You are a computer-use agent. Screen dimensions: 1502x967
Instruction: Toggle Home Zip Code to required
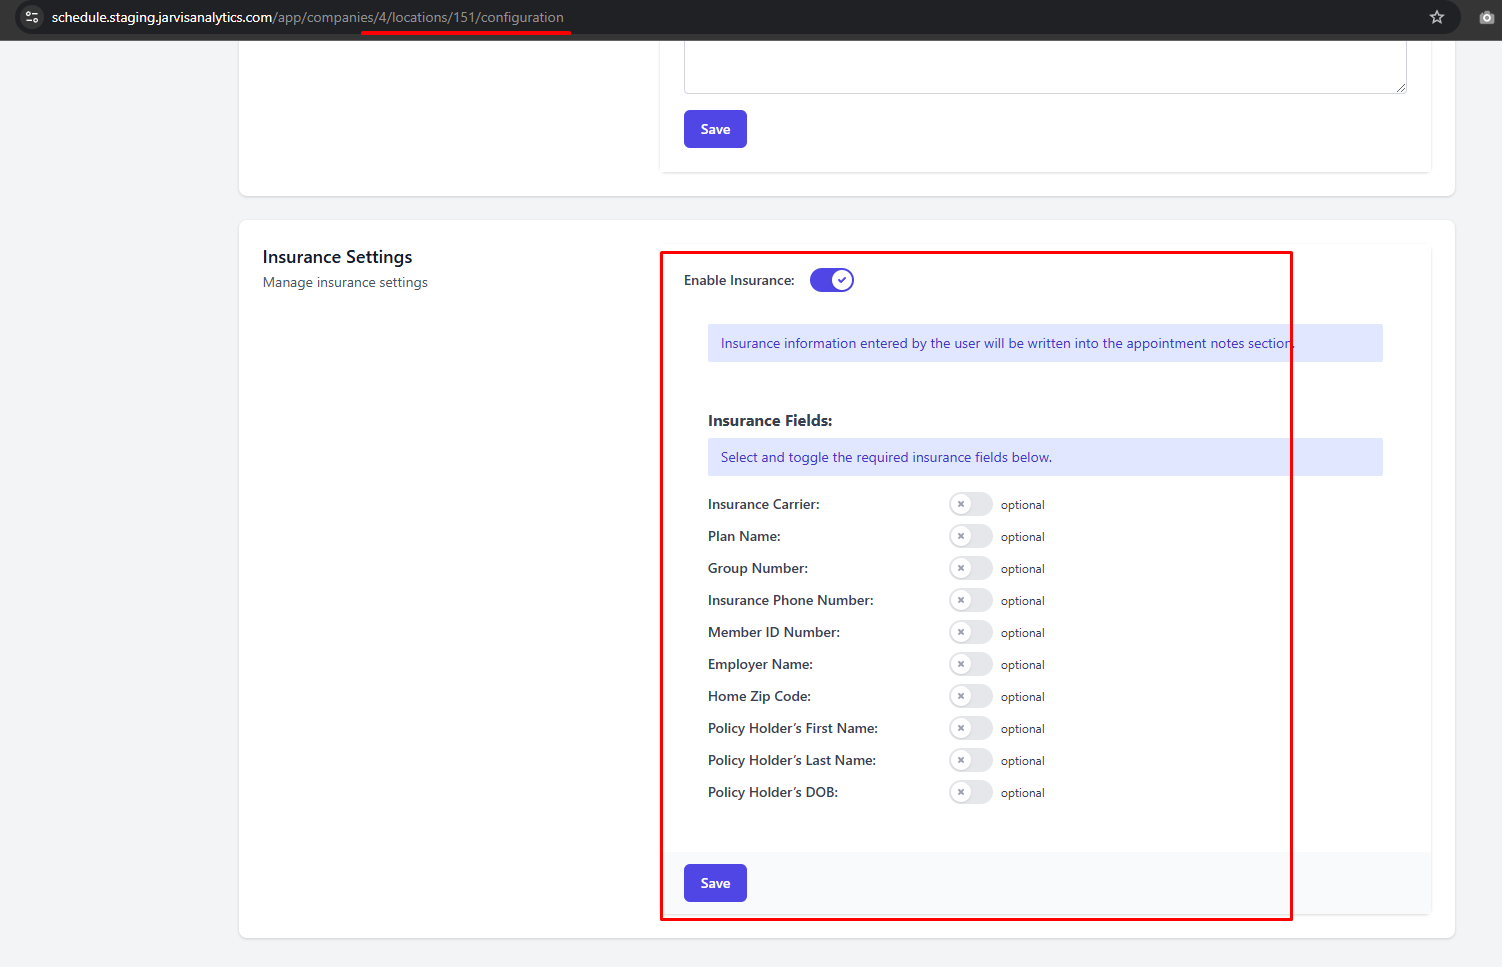(971, 696)
